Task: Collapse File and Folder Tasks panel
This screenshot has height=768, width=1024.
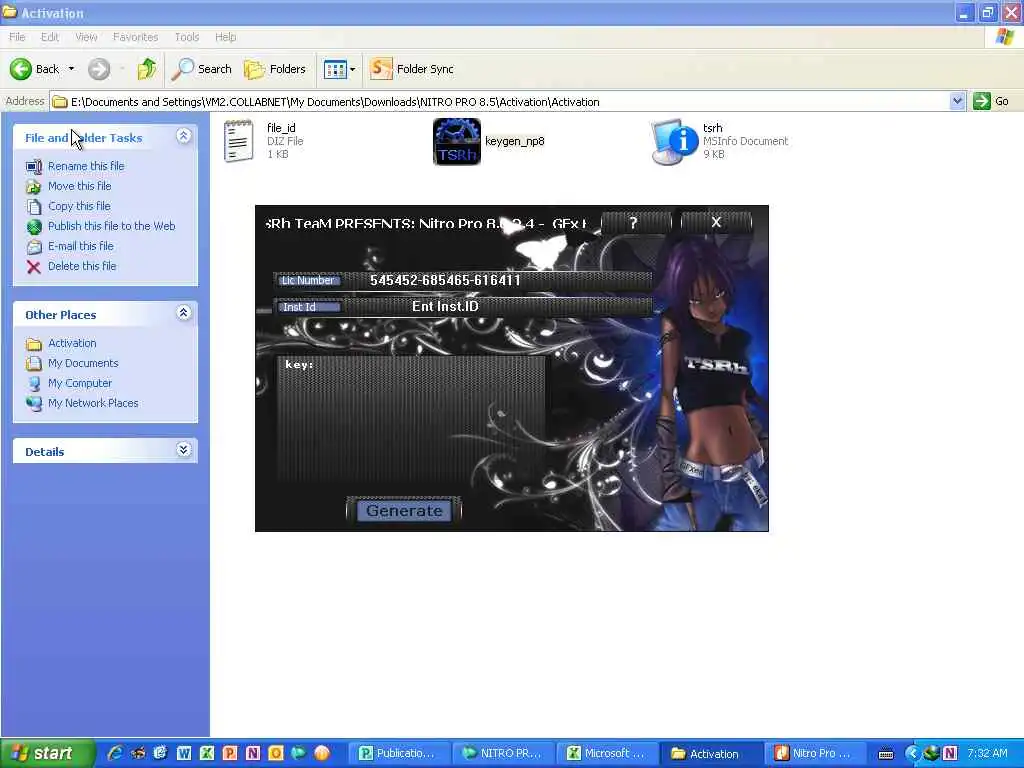Action: (x=184, y=136)
